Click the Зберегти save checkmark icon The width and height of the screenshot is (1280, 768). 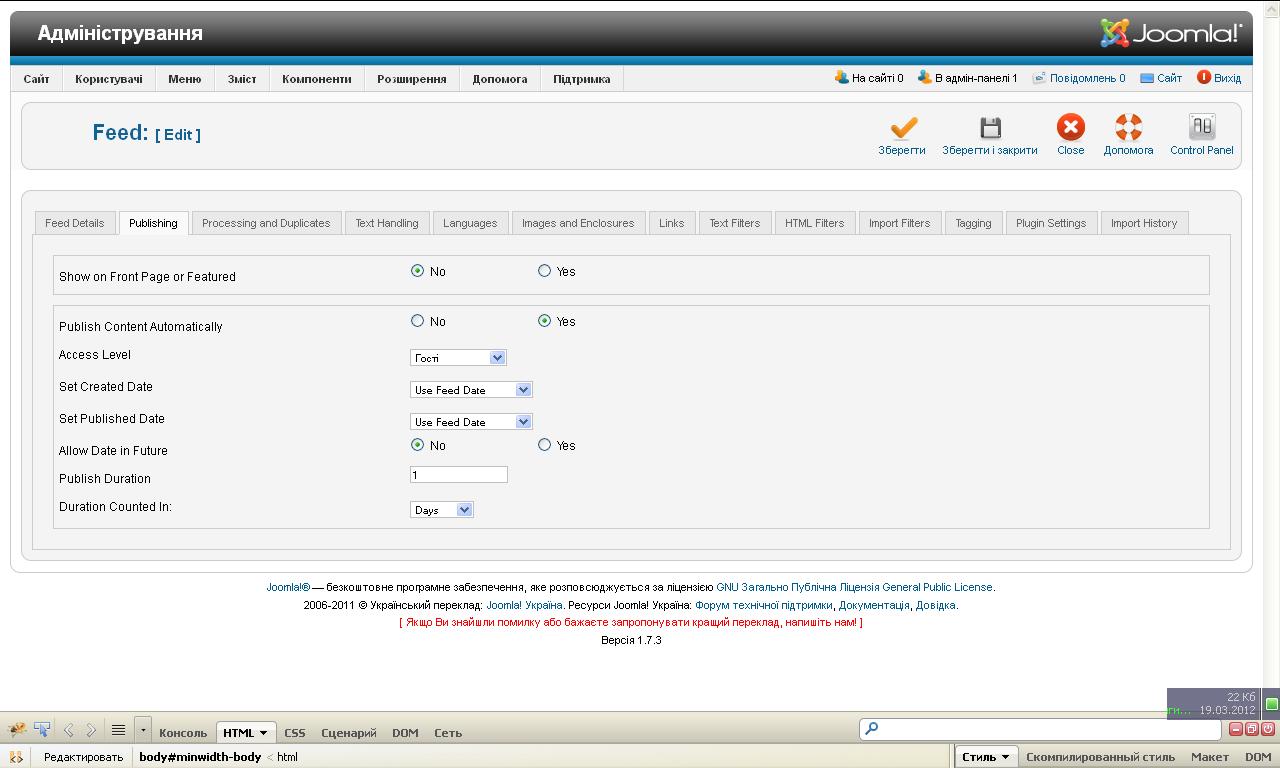point(903,127)
